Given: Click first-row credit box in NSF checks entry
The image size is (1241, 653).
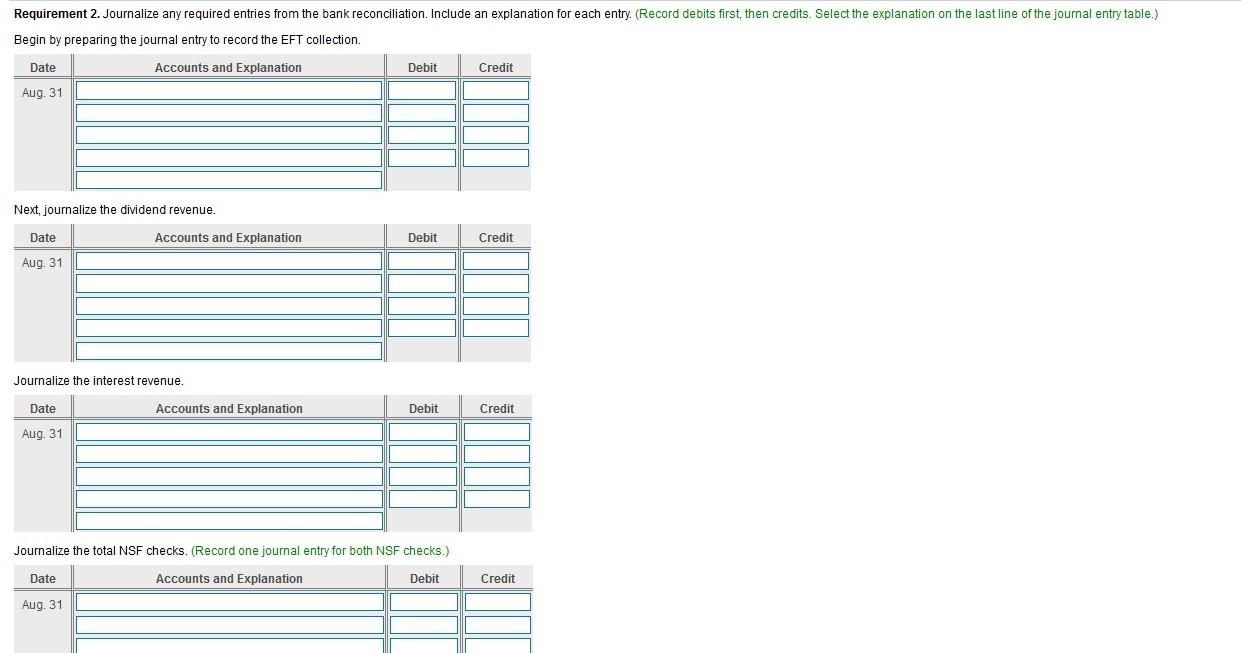Looking at the screenshot, I should (498, 602).
